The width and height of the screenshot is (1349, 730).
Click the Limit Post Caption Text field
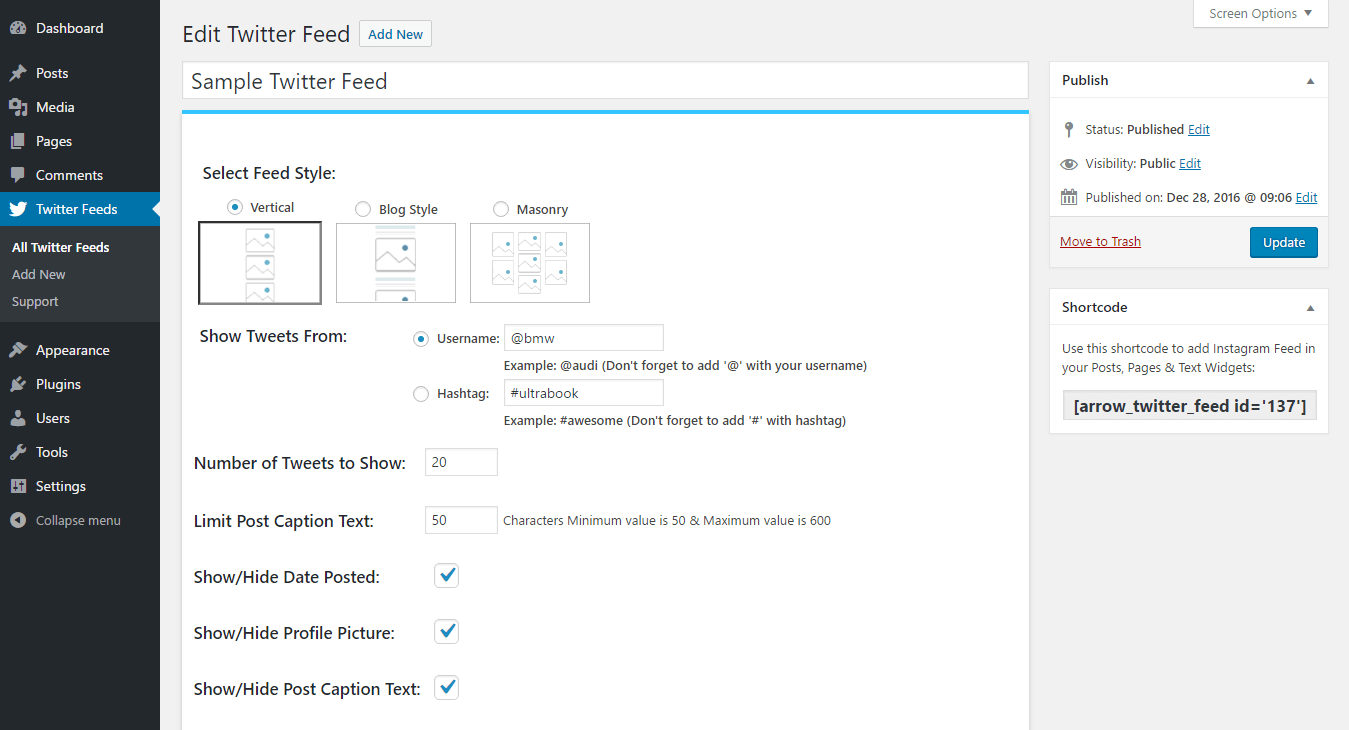point(461,520)
